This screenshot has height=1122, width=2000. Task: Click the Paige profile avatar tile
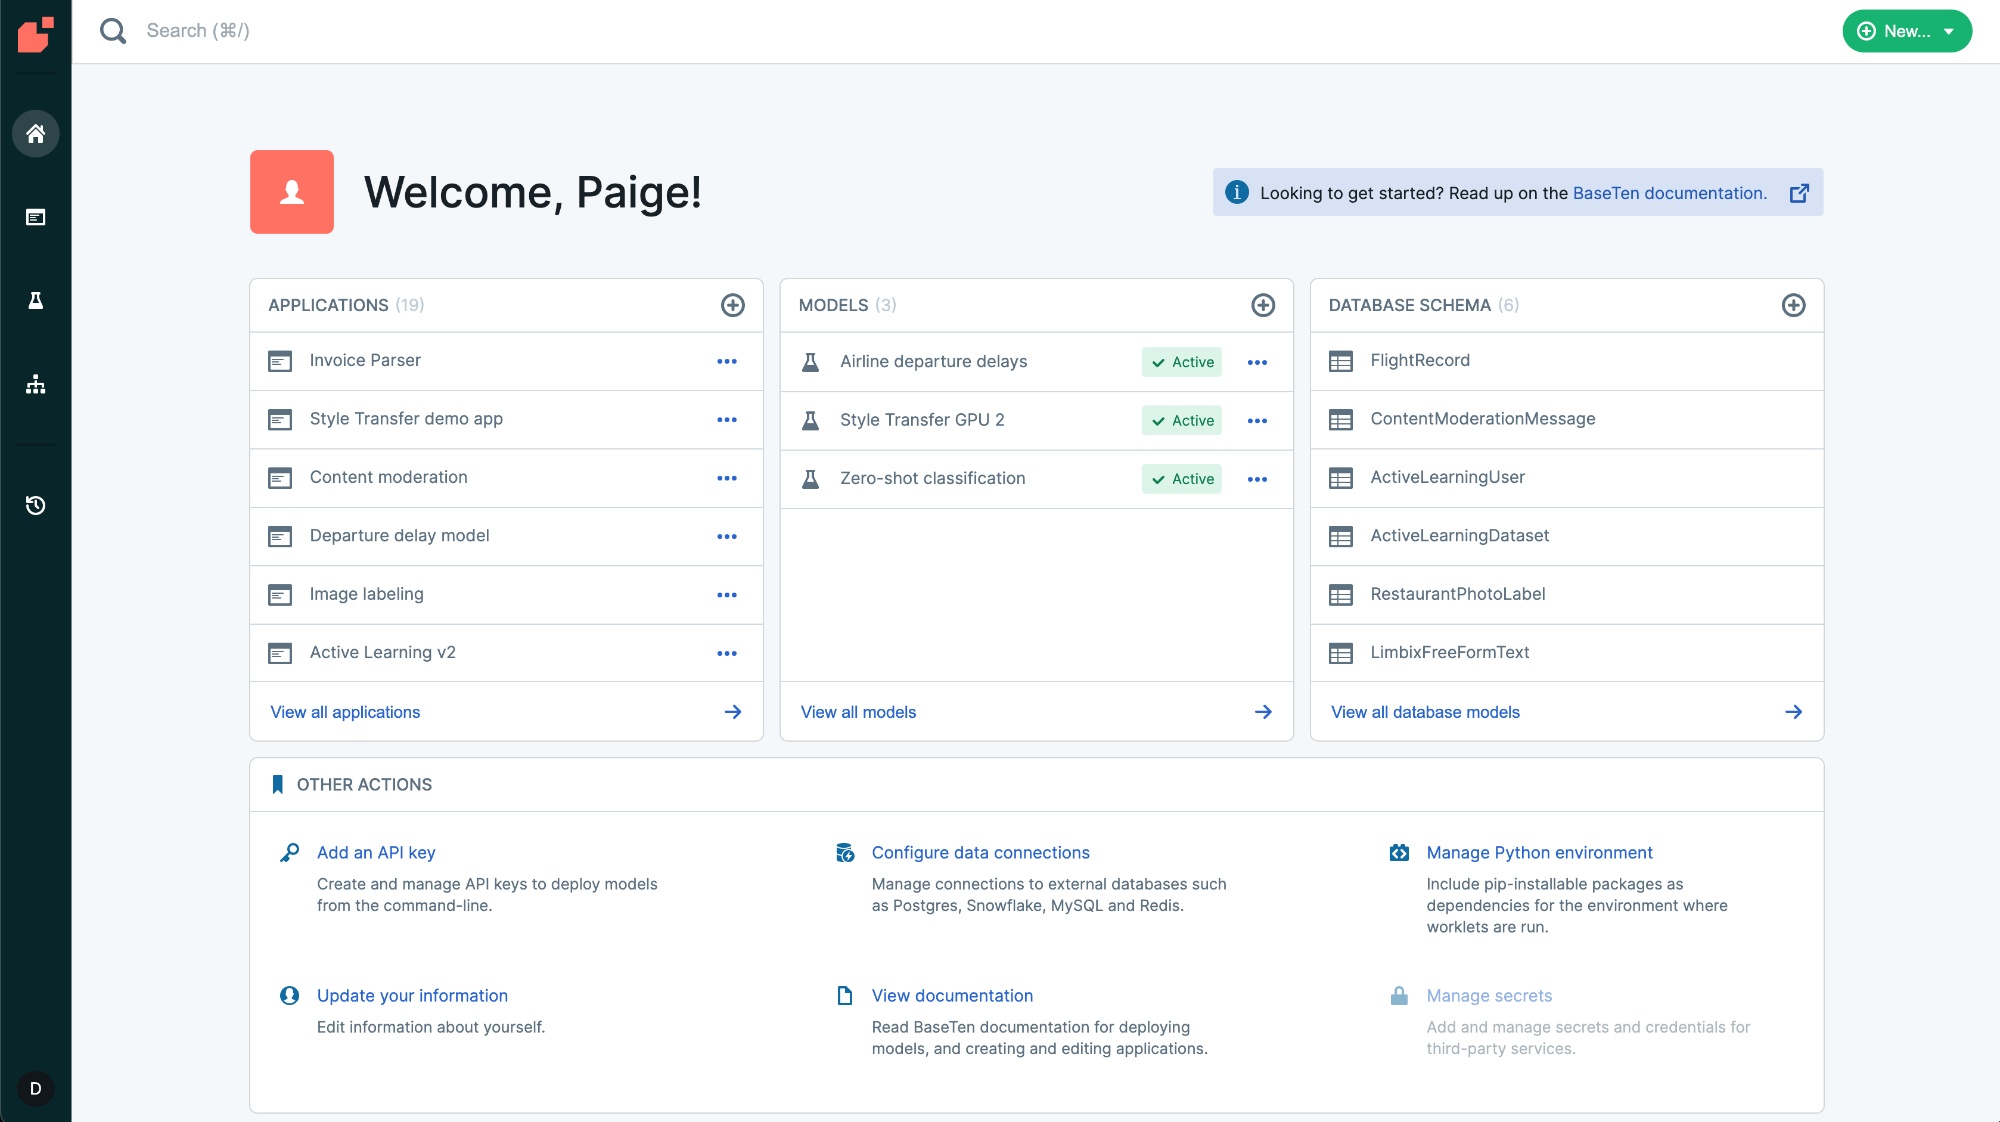[292, 192]
